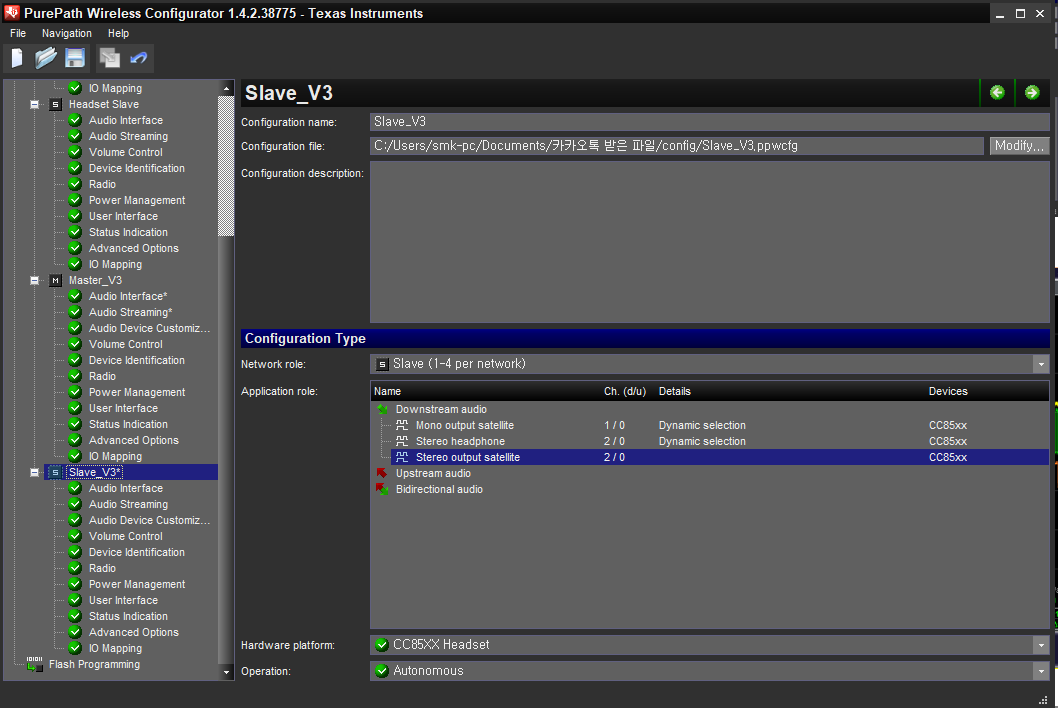Click the Downstream audio green arrow icon
Image resolution: width=1058 pixels, height=708 pixels.
(383, 409)
